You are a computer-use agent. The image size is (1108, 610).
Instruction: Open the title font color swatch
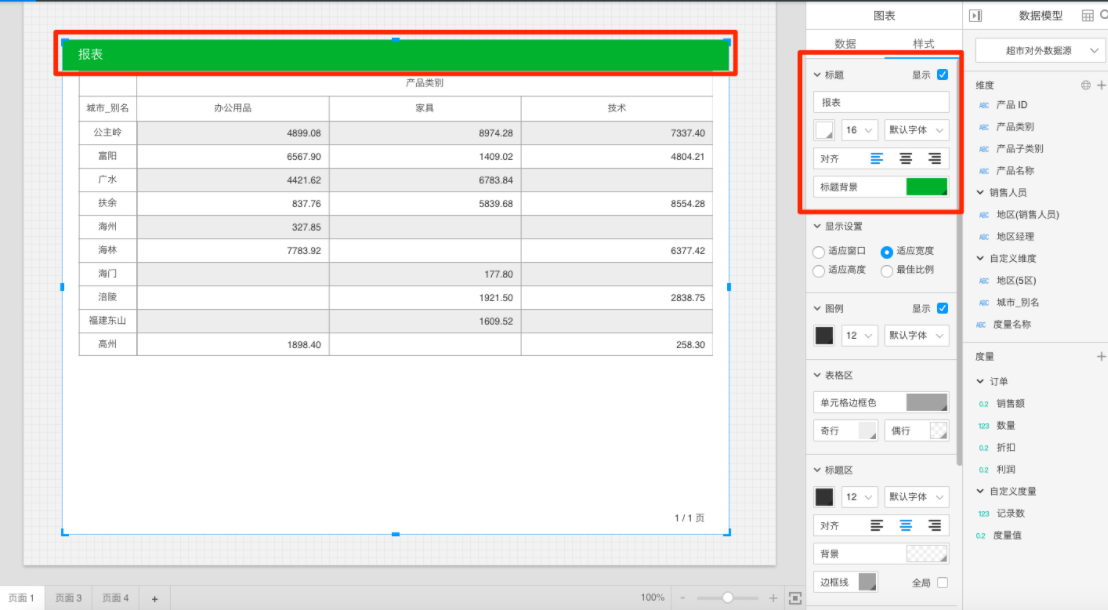824,130
